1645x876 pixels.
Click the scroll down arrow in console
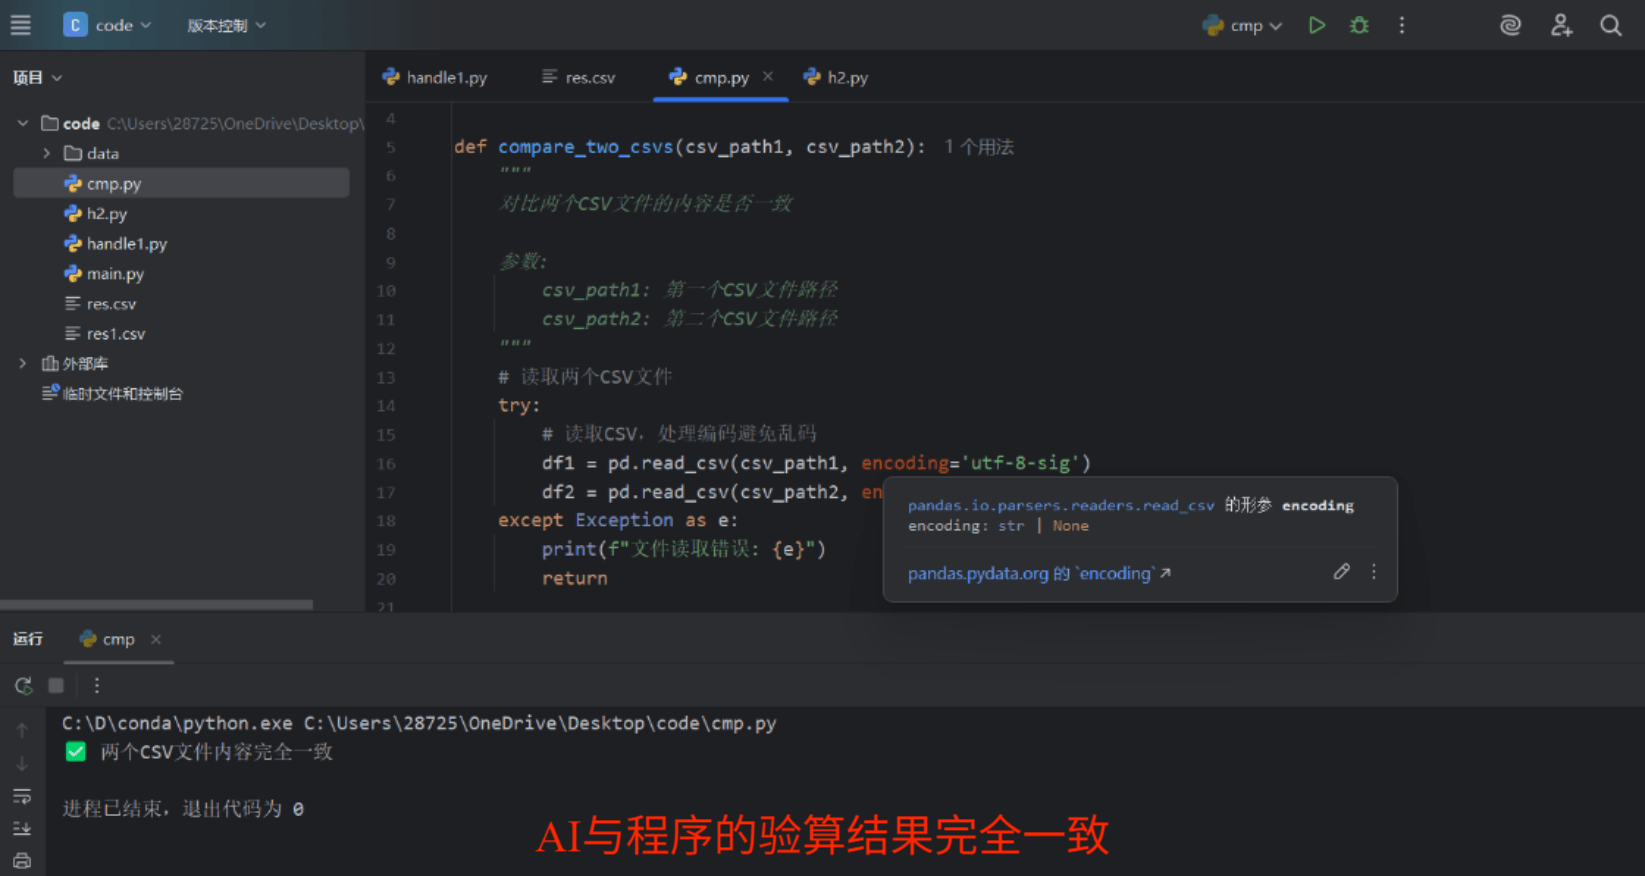pos(22,764)
